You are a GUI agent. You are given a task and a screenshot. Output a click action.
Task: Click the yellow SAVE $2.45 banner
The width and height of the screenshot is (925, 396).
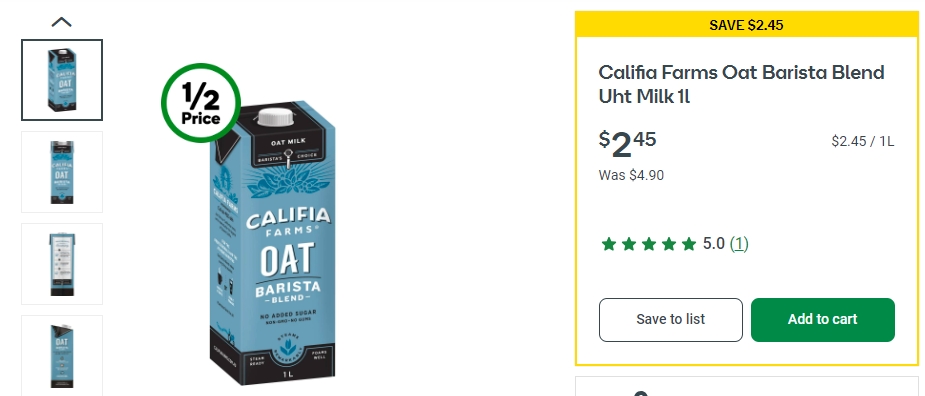[746, 25]
